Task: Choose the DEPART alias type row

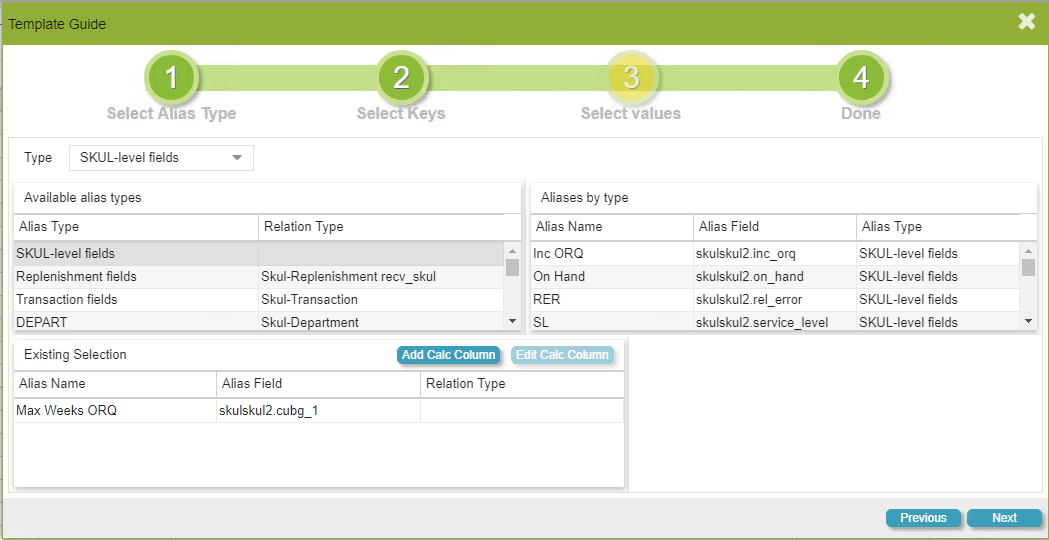Action: [136, 322]
